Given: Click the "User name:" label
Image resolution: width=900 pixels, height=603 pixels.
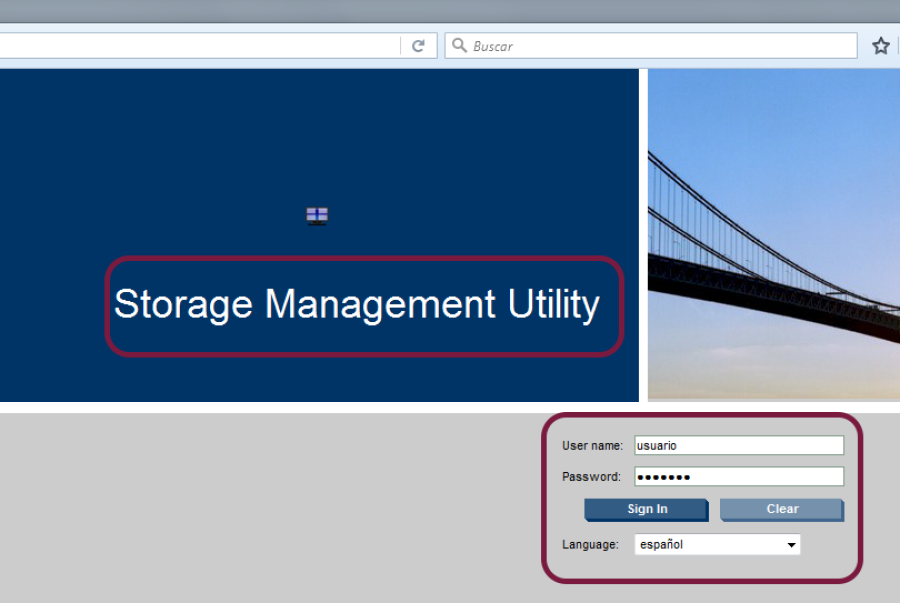Looking at the screenshot, I should [592, 446].
